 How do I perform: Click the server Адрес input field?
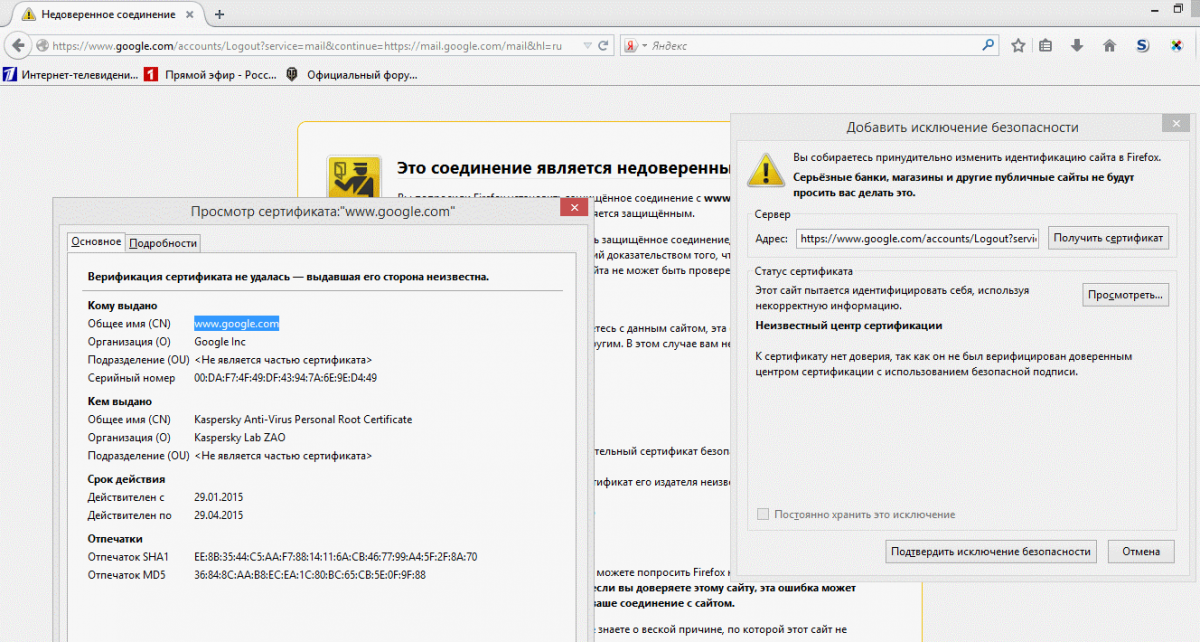point(917,239)
